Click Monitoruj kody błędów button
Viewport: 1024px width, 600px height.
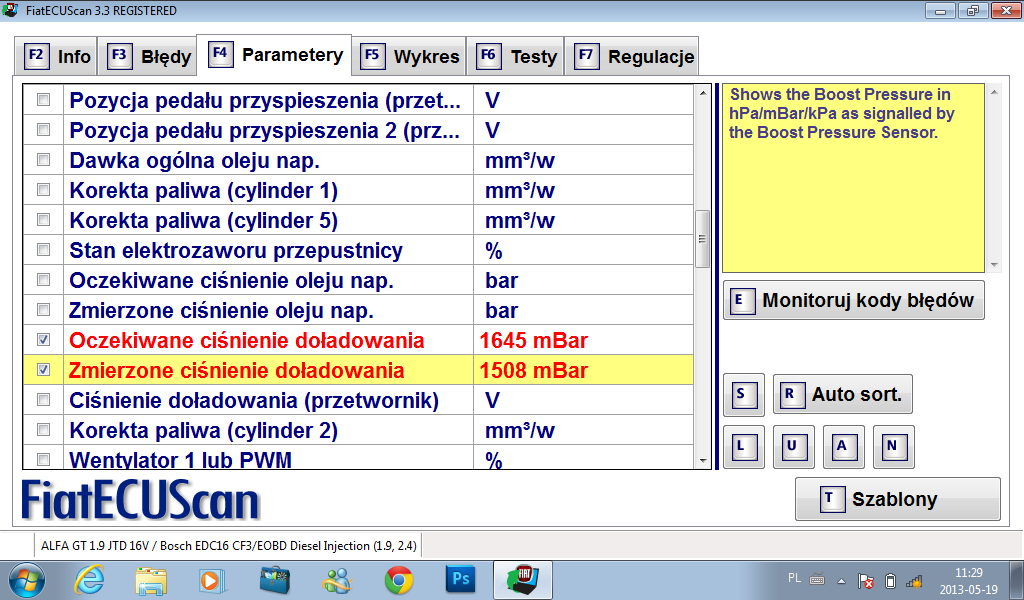pos(854,300)
